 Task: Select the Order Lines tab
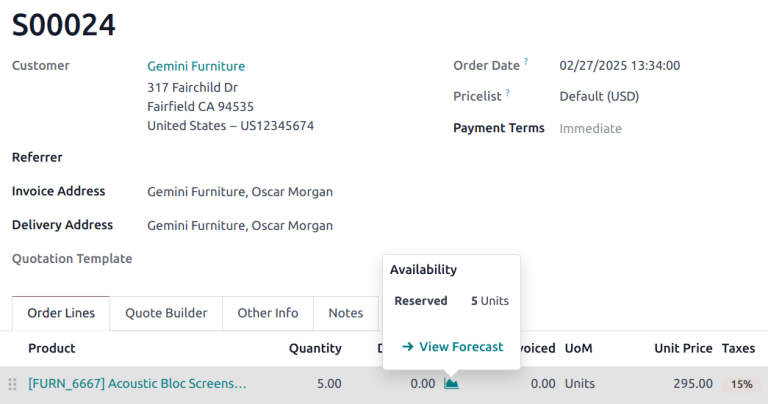point(61,313)
